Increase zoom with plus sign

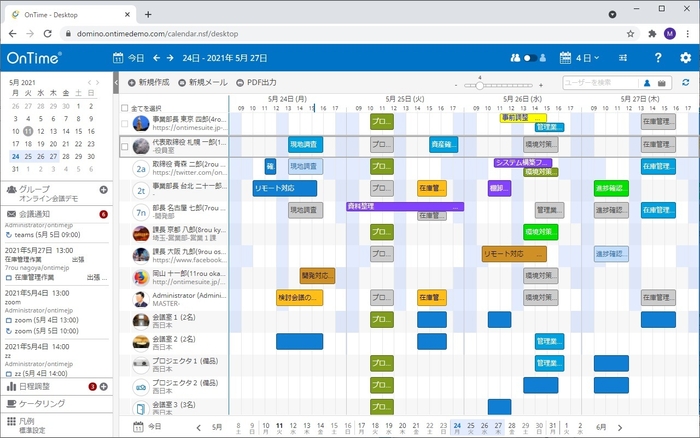tap(541, 85)
